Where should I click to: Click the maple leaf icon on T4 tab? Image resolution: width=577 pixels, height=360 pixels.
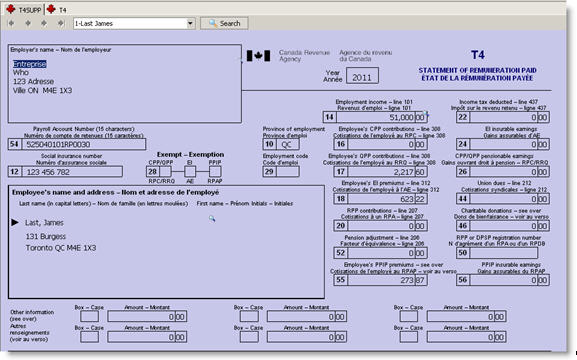tap(51, 9)
